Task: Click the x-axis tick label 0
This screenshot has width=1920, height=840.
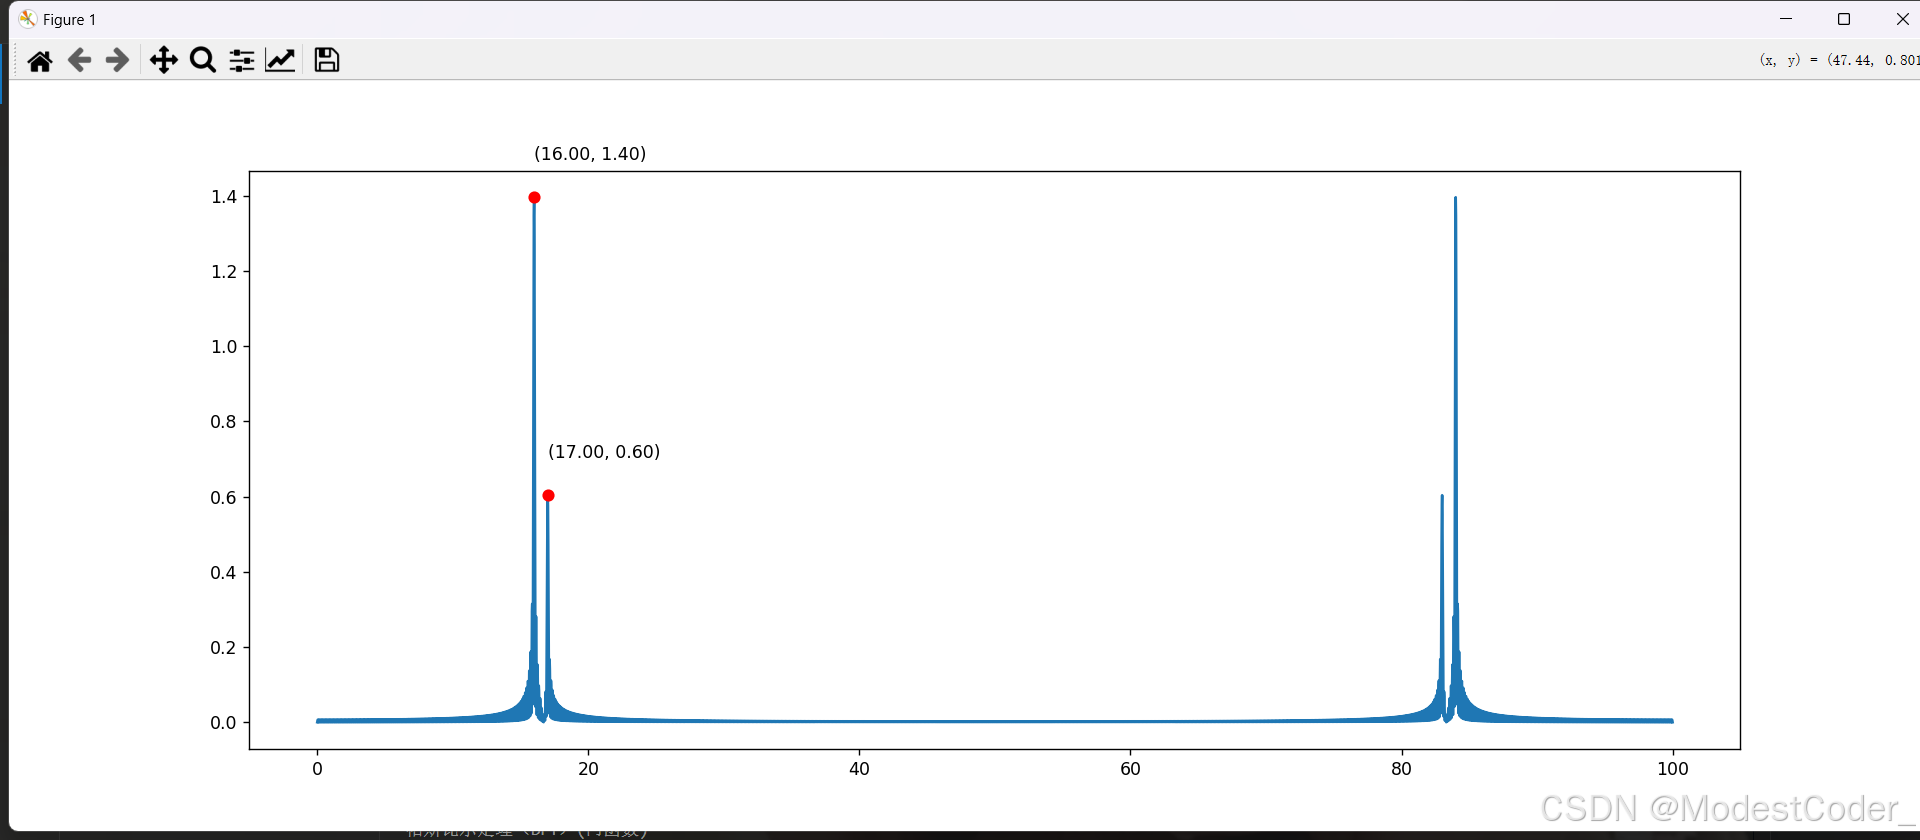Action: (317, 769)
